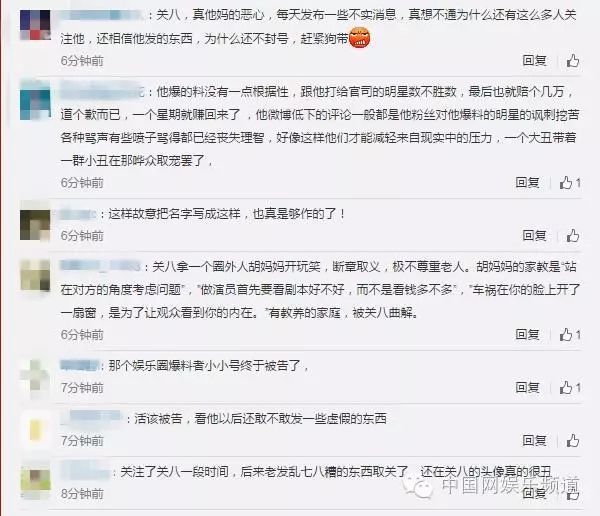
Task: Open avatar beside 这样故意把名字写成这样 comment
Action: (x=35, y=225)
